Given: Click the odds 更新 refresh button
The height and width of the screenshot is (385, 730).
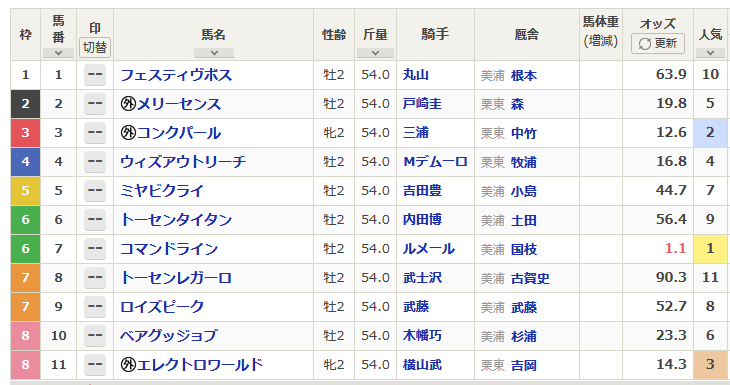Looking at the screenshot, I should click(658, 43).
